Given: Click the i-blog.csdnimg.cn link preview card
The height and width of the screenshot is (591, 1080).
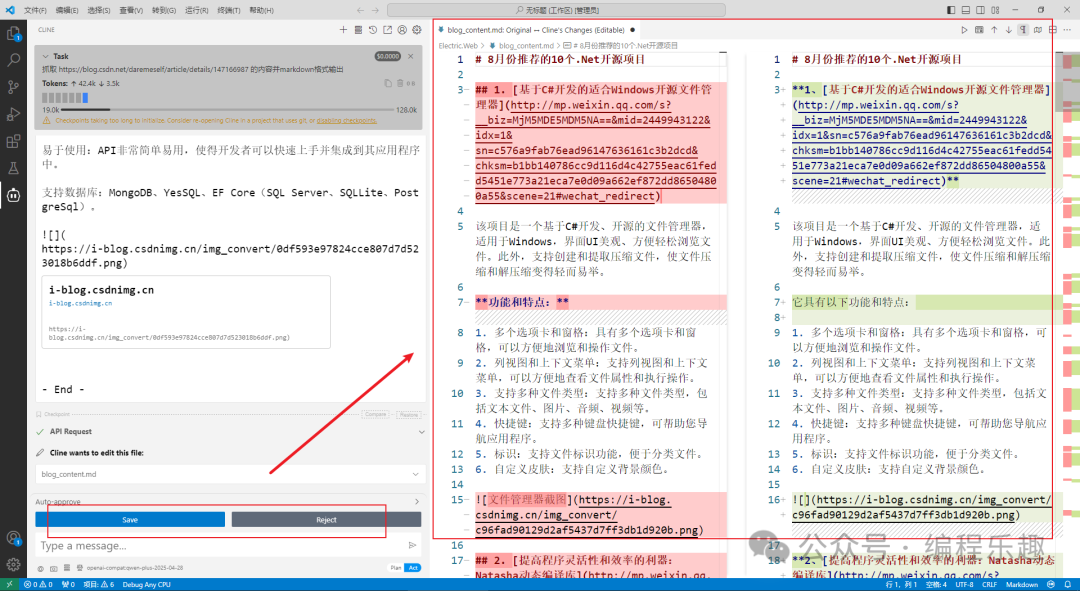Looking at the screenshot, I should click(186, 312).
